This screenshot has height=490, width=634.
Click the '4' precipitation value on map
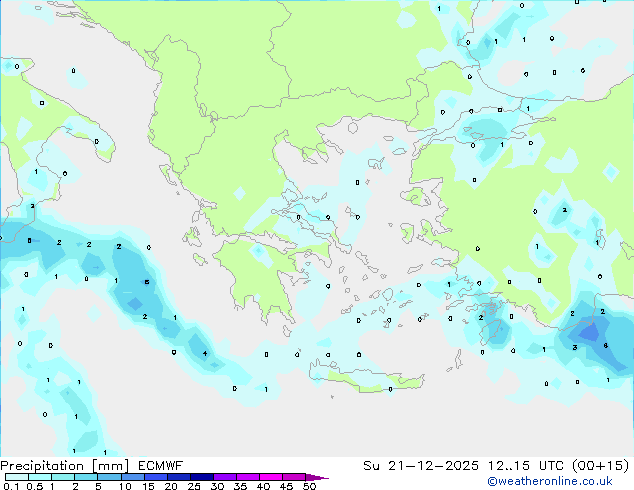[205, 353]
